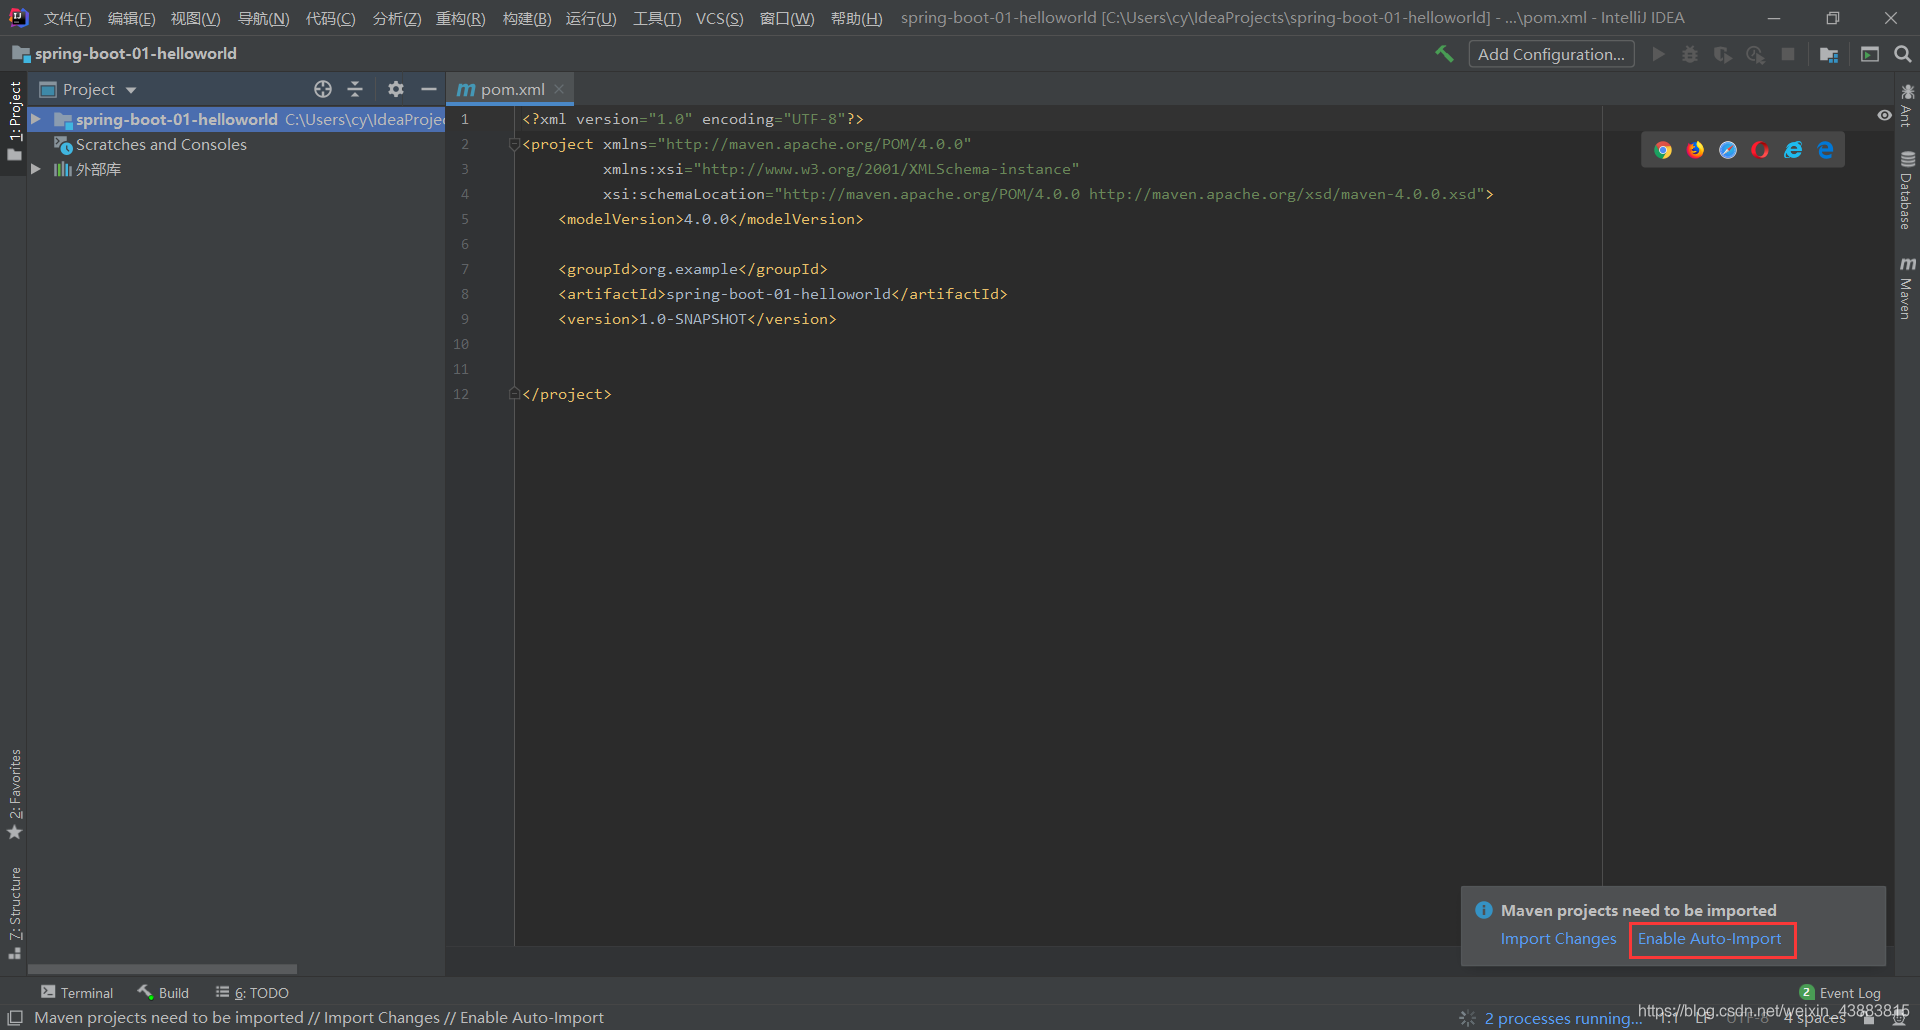Toggle the 1: Project side tab

click(x=14, y=120)
